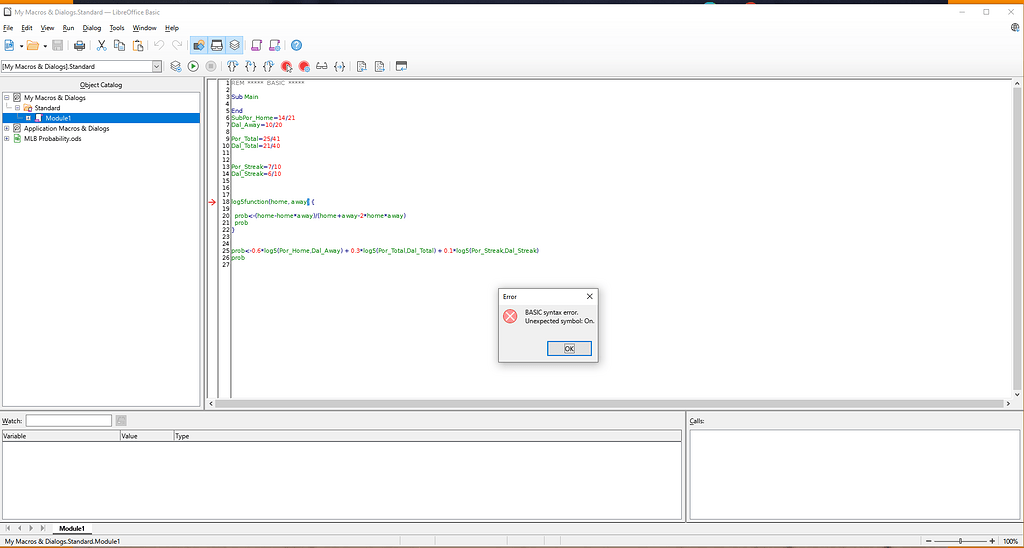Open the New document dropdown arrow
The height and width of the screenshot is (548, 1024).
(22, 46)
